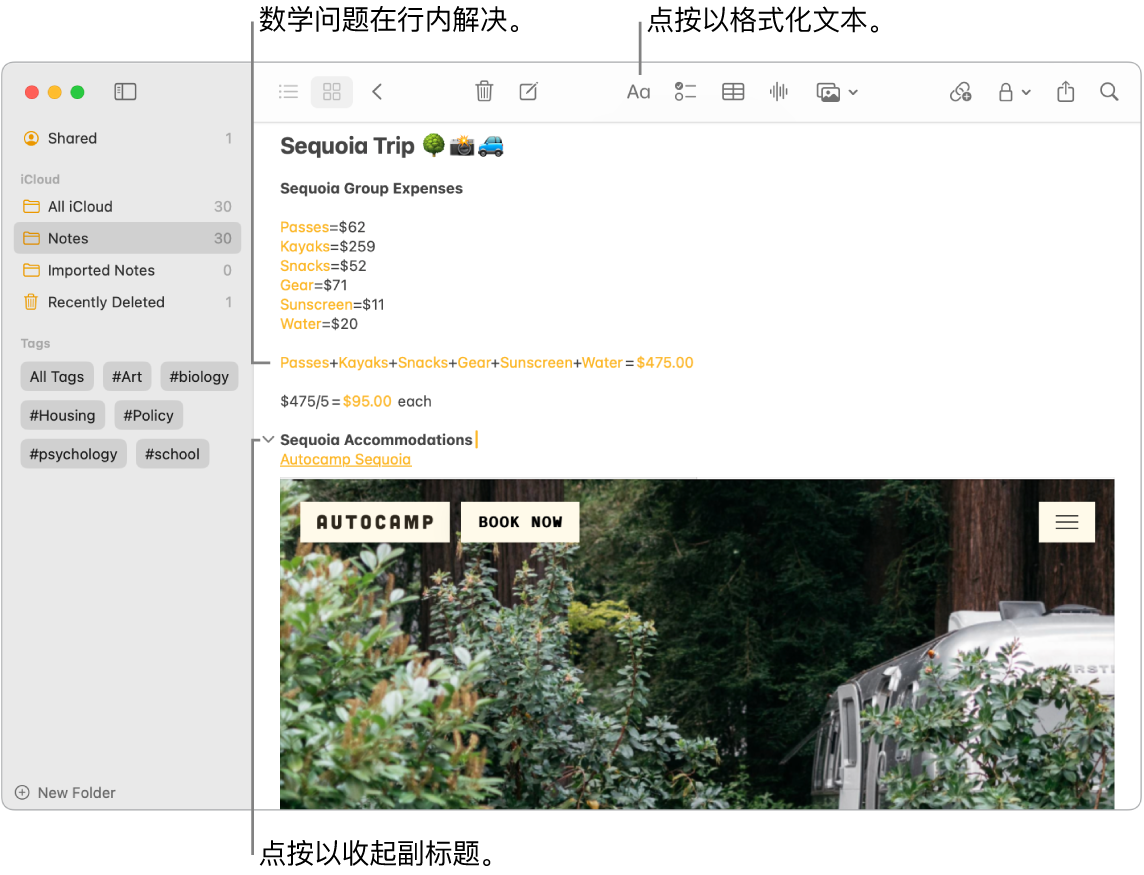
Task: Click the Water=$20 line
Action: coord(319,324)
